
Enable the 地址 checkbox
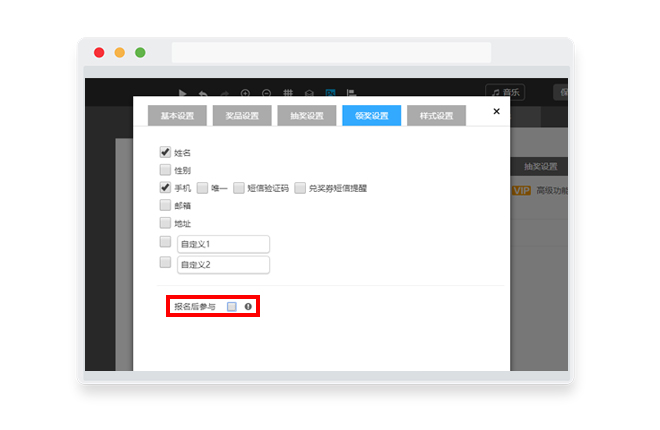point(165,223)
